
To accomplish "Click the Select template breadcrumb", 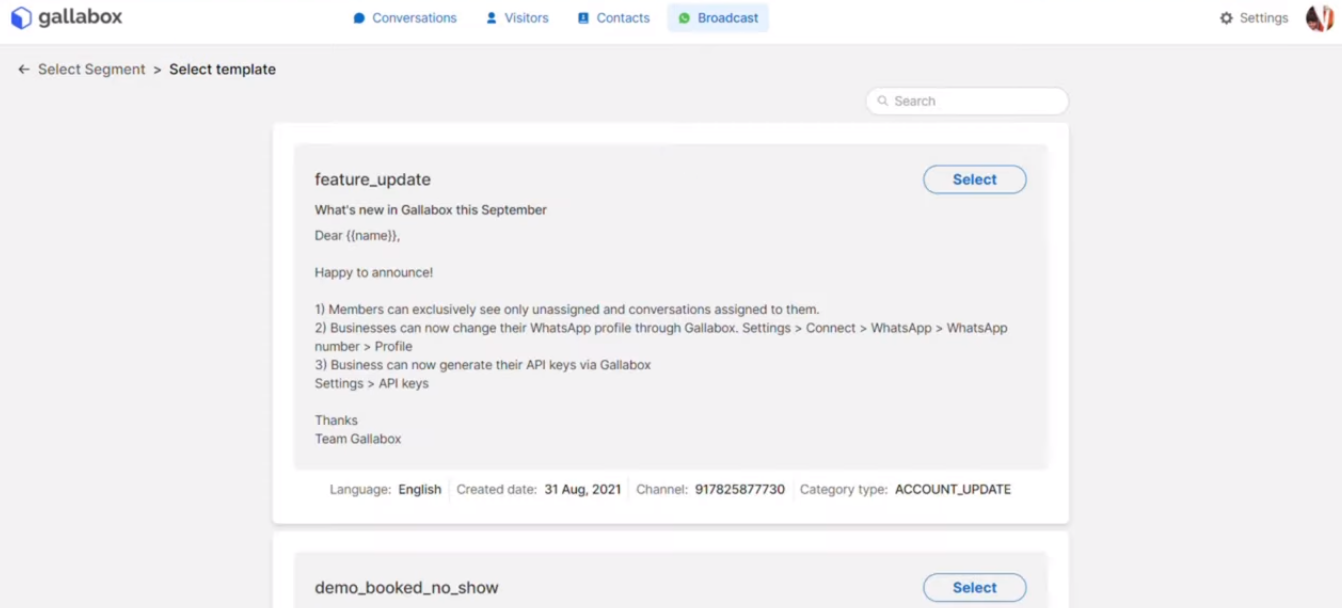I will coord(222,70).
